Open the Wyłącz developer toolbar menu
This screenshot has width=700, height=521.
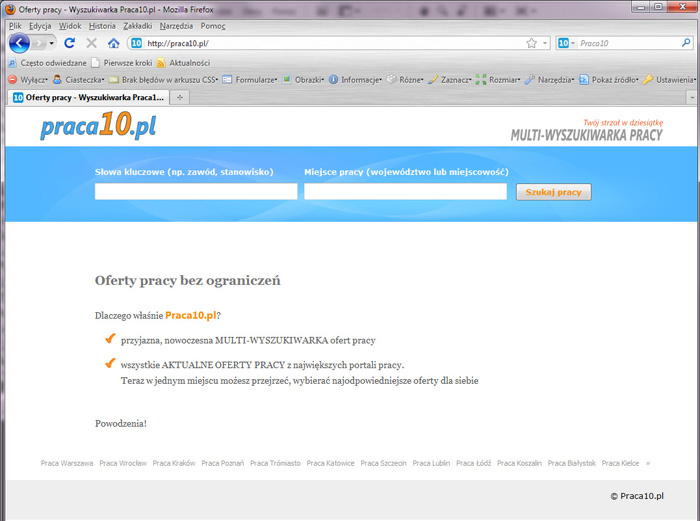tap(28, 80)
